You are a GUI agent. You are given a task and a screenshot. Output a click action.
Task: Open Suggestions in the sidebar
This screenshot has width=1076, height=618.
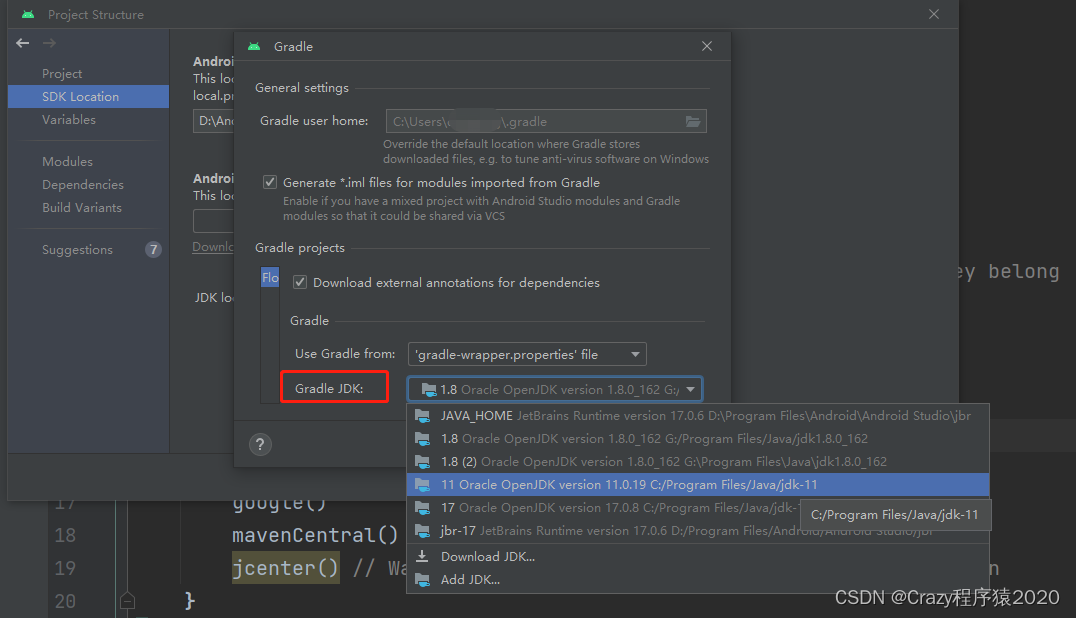pos(77,250)
